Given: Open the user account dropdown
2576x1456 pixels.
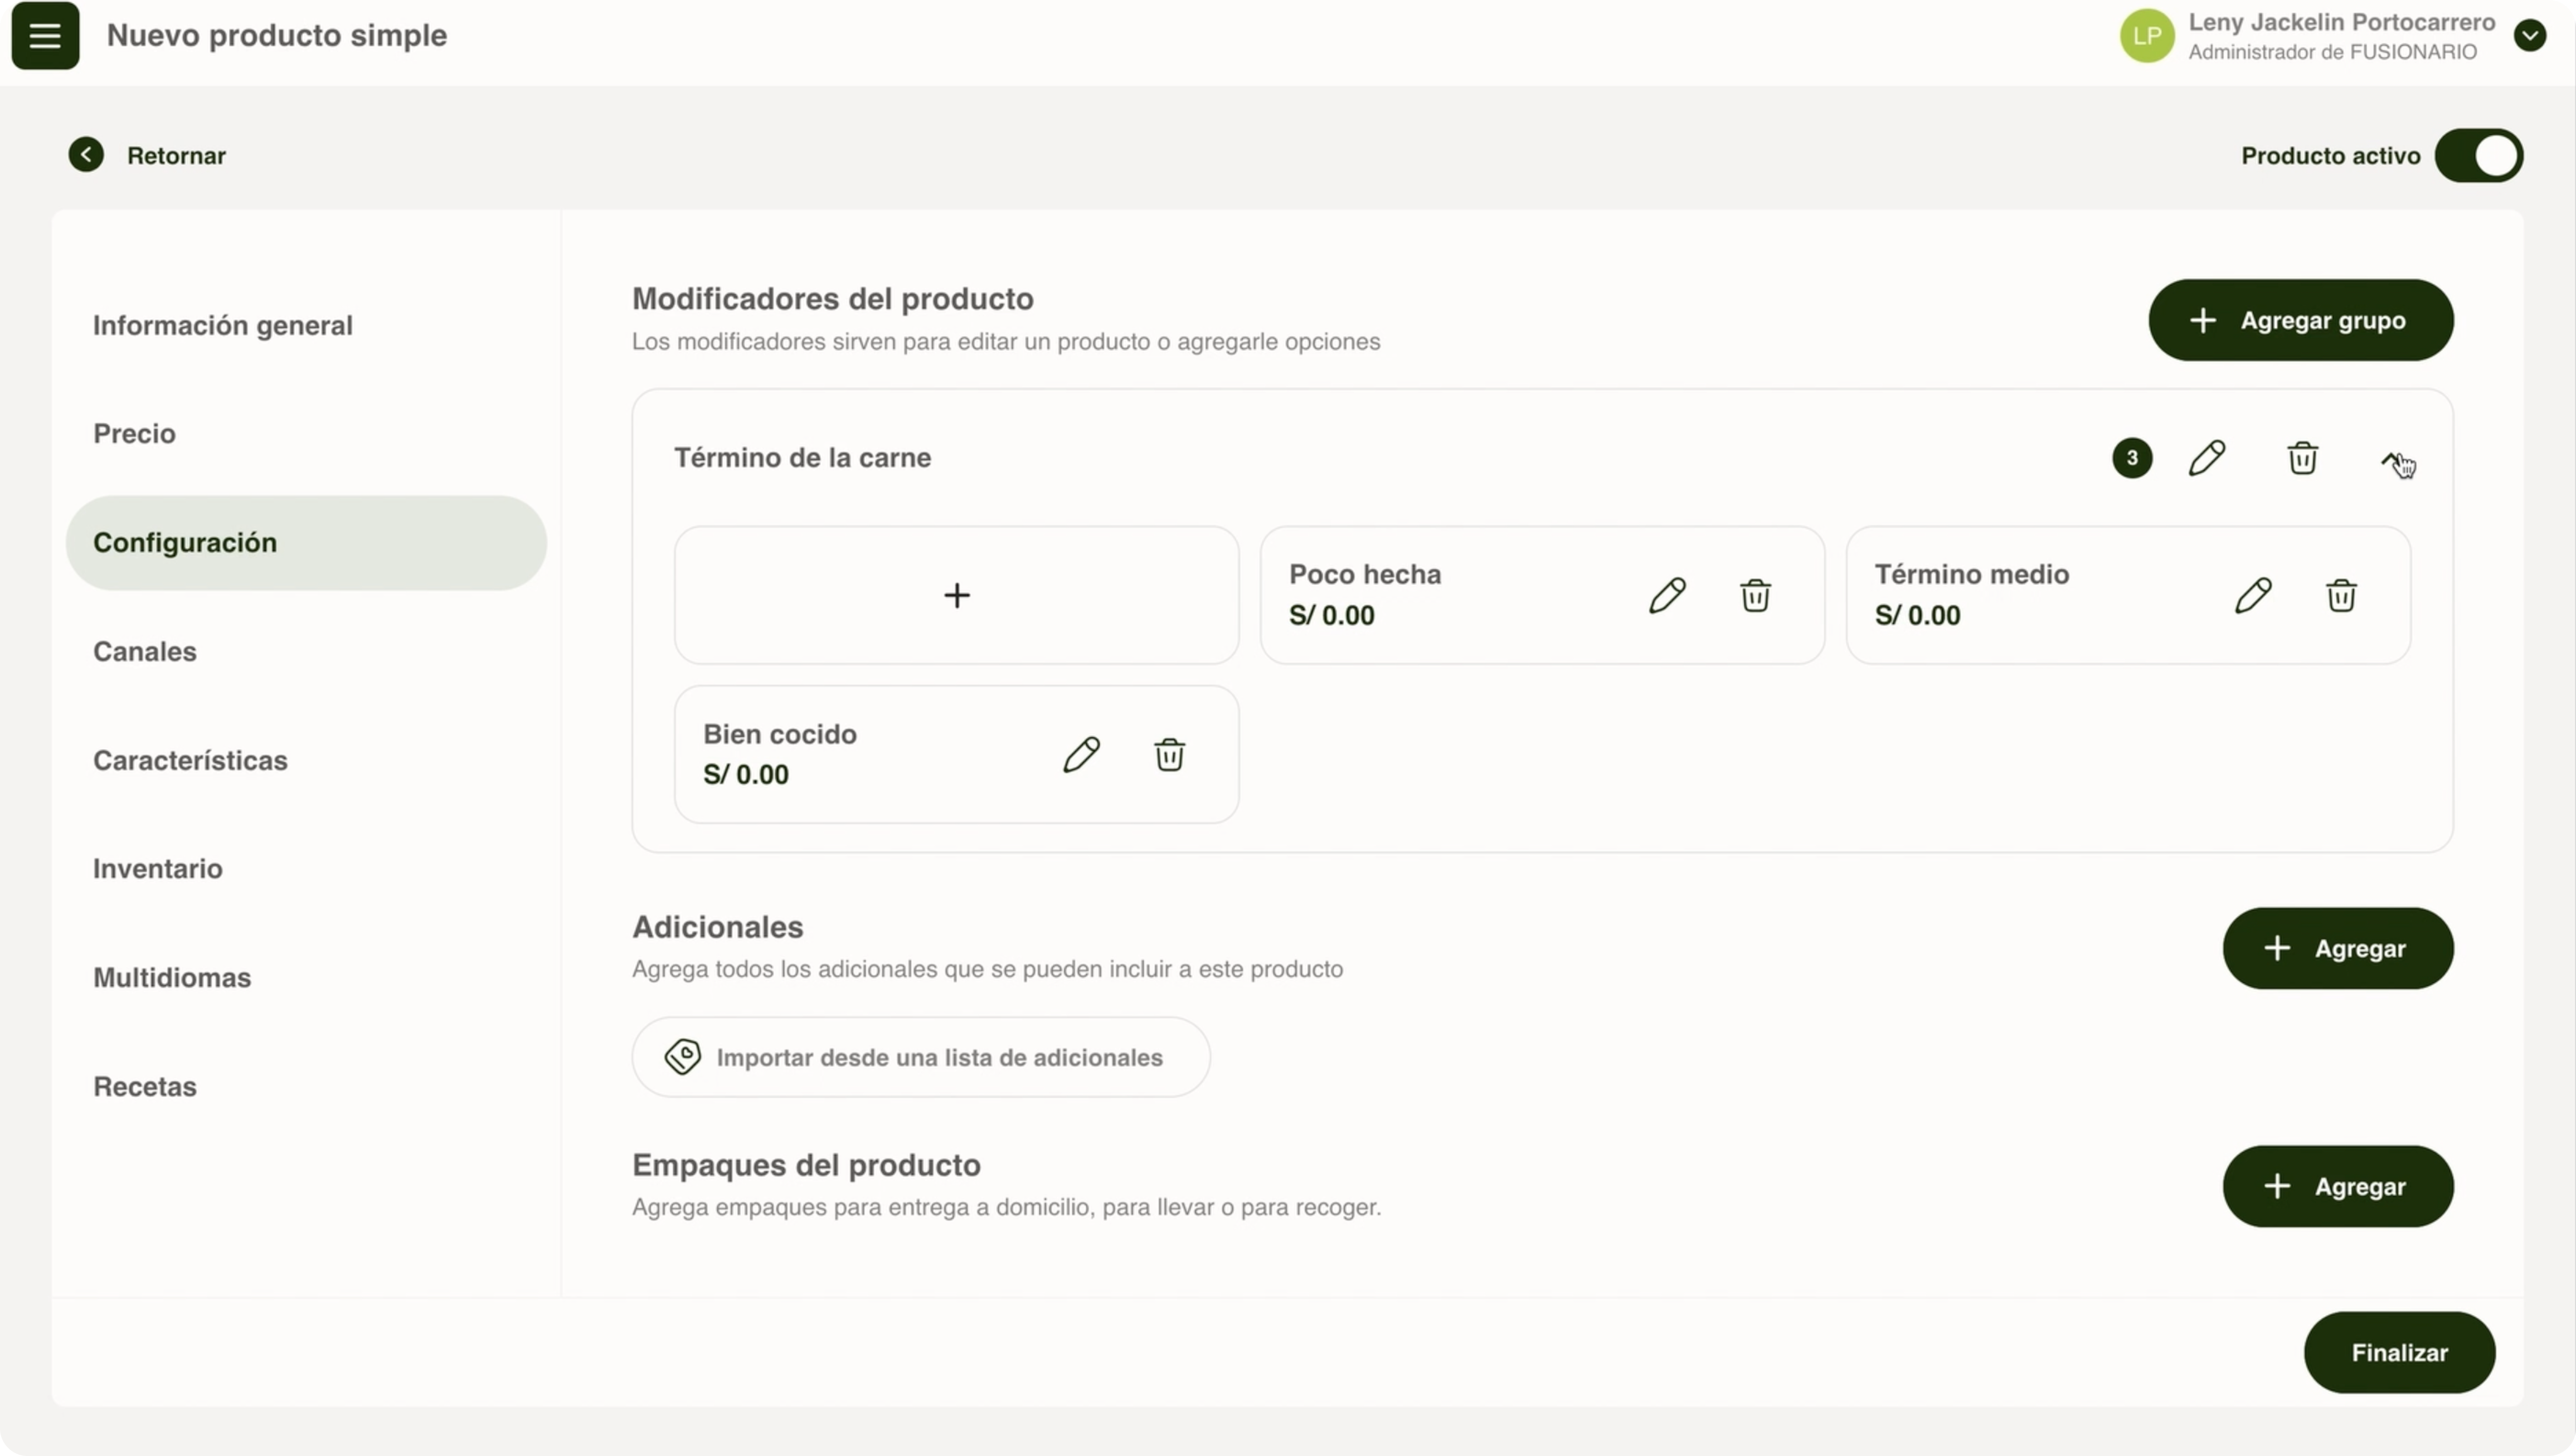Looking at the screenshot, I should coord(2529,36).
